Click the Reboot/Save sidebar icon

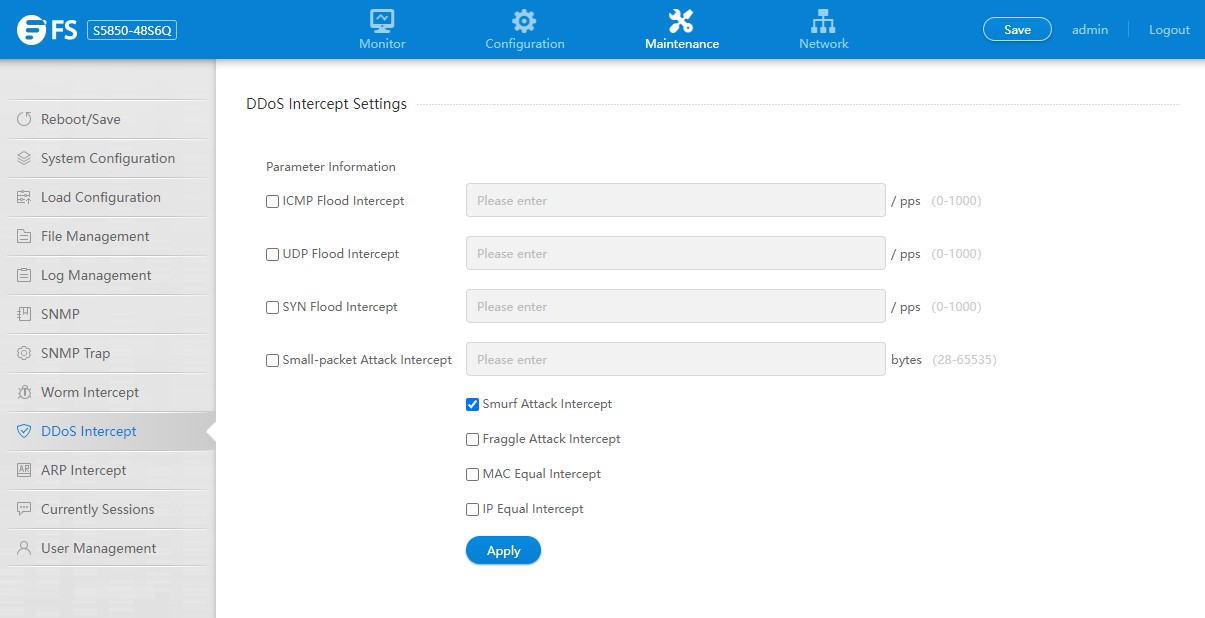(x=24, y=119)
